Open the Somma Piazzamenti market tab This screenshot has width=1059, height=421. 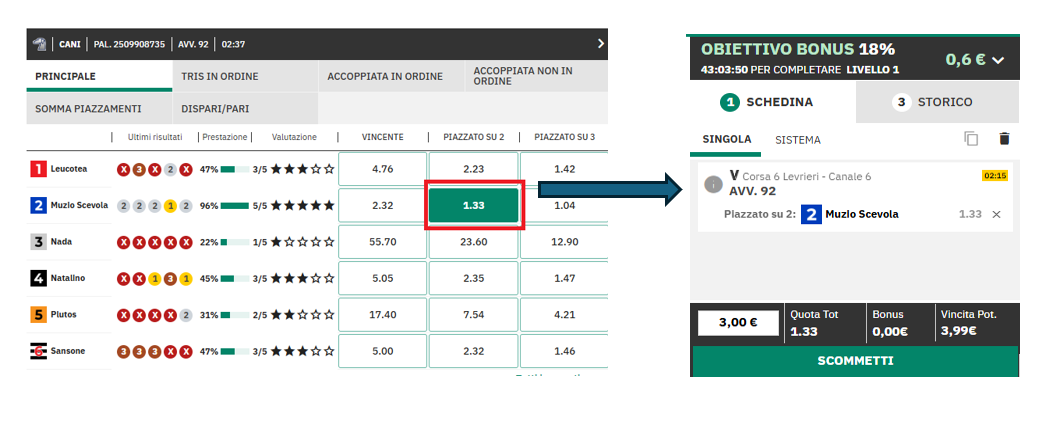coord(88,108)
